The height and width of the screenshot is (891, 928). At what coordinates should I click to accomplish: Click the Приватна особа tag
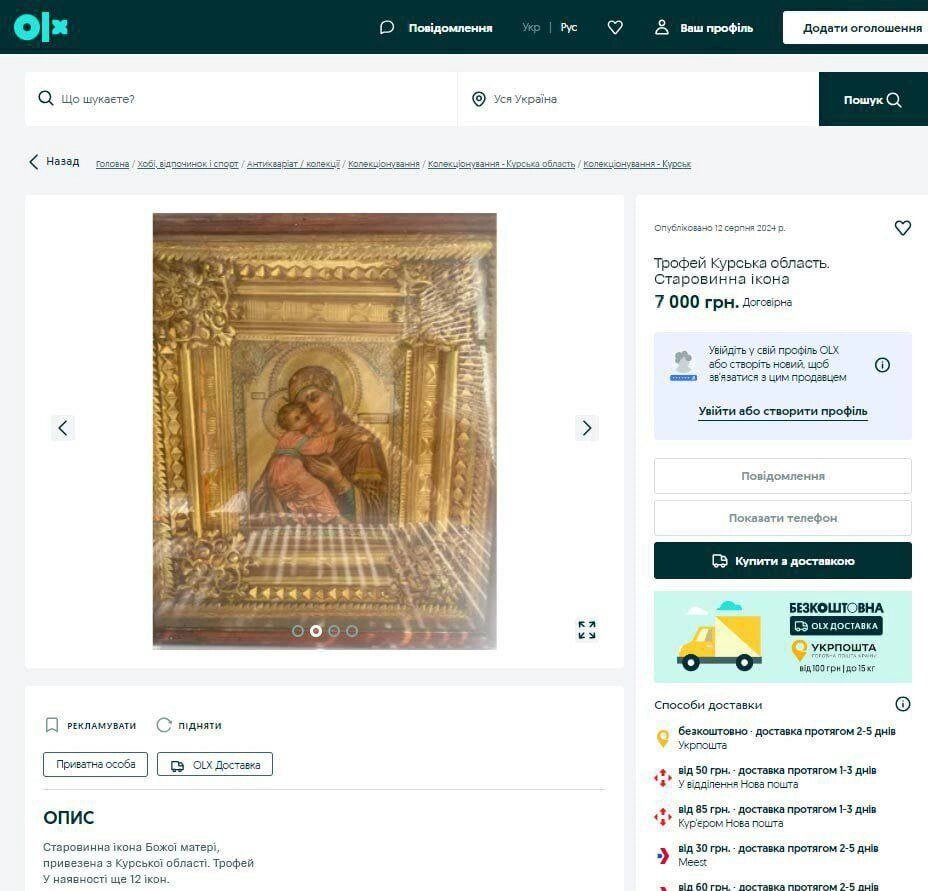[x=95, y=764]
